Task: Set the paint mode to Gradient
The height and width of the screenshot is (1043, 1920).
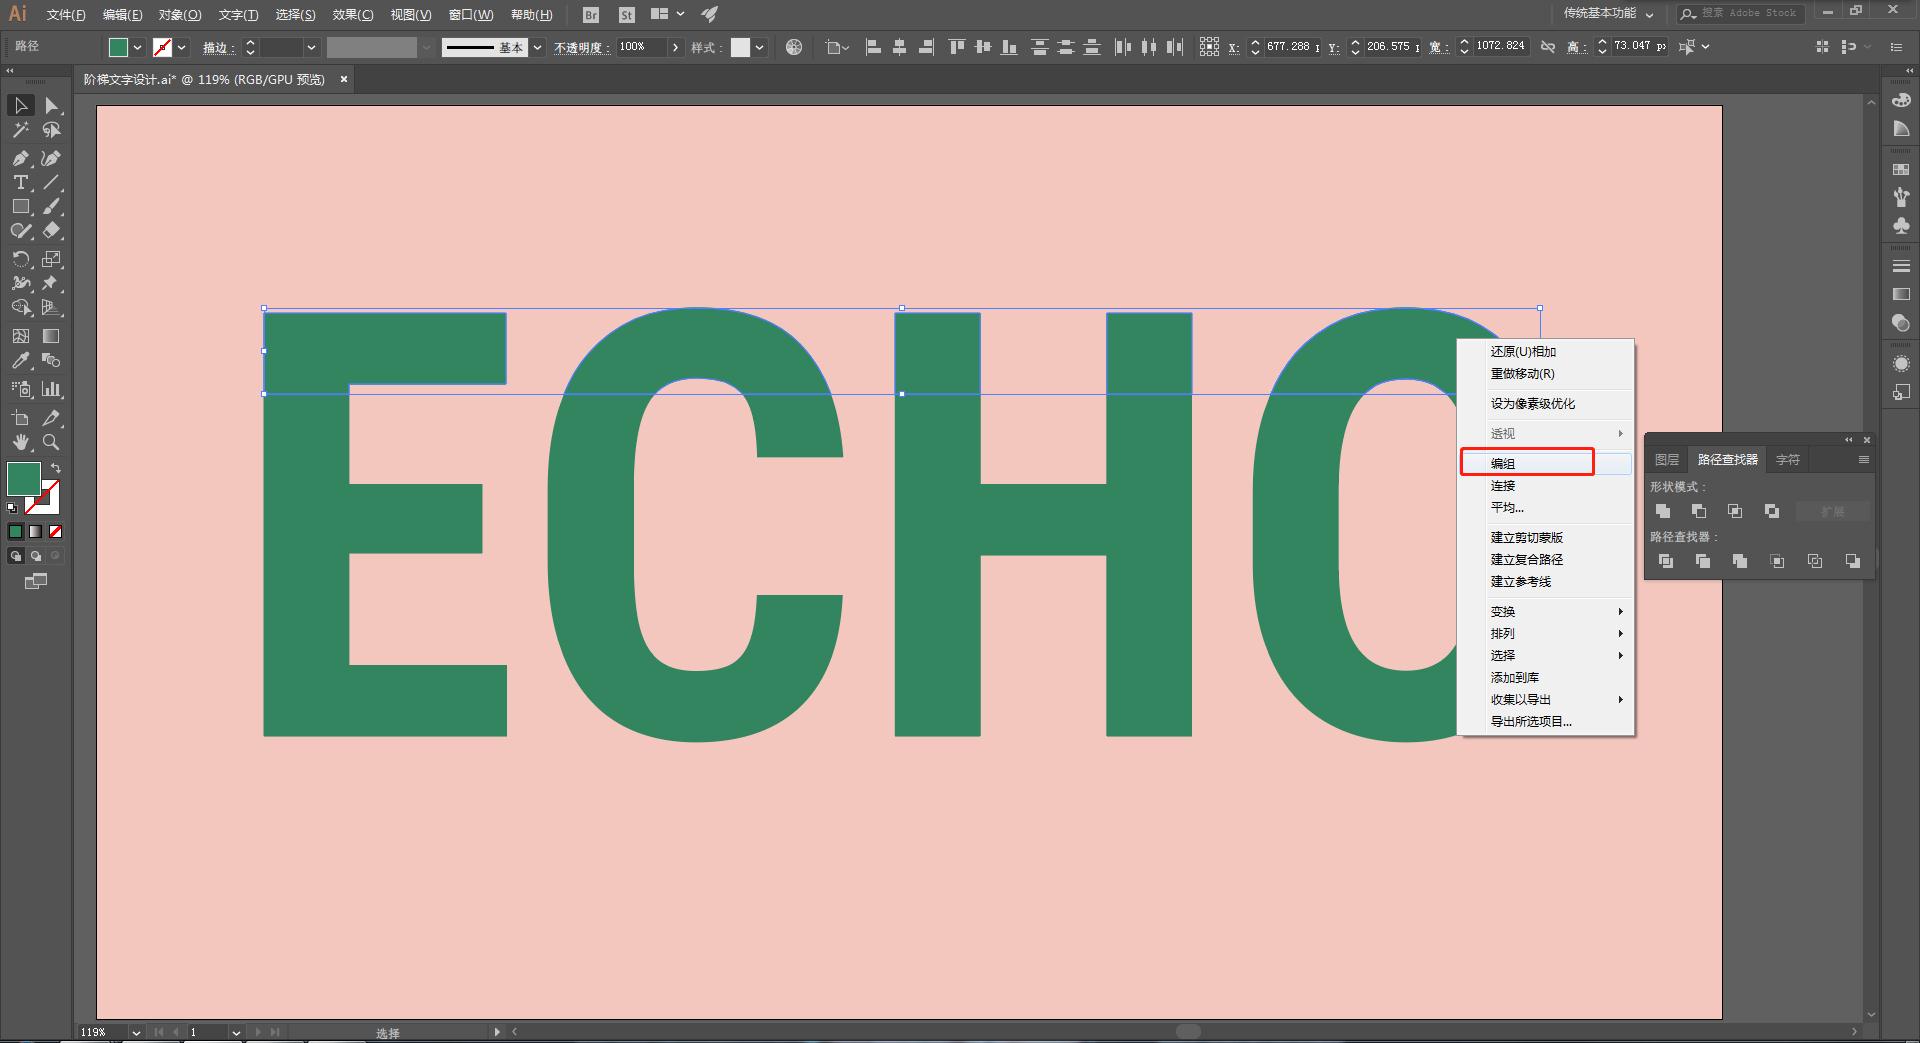Action: pyautogui.click(x=36, y=532)
